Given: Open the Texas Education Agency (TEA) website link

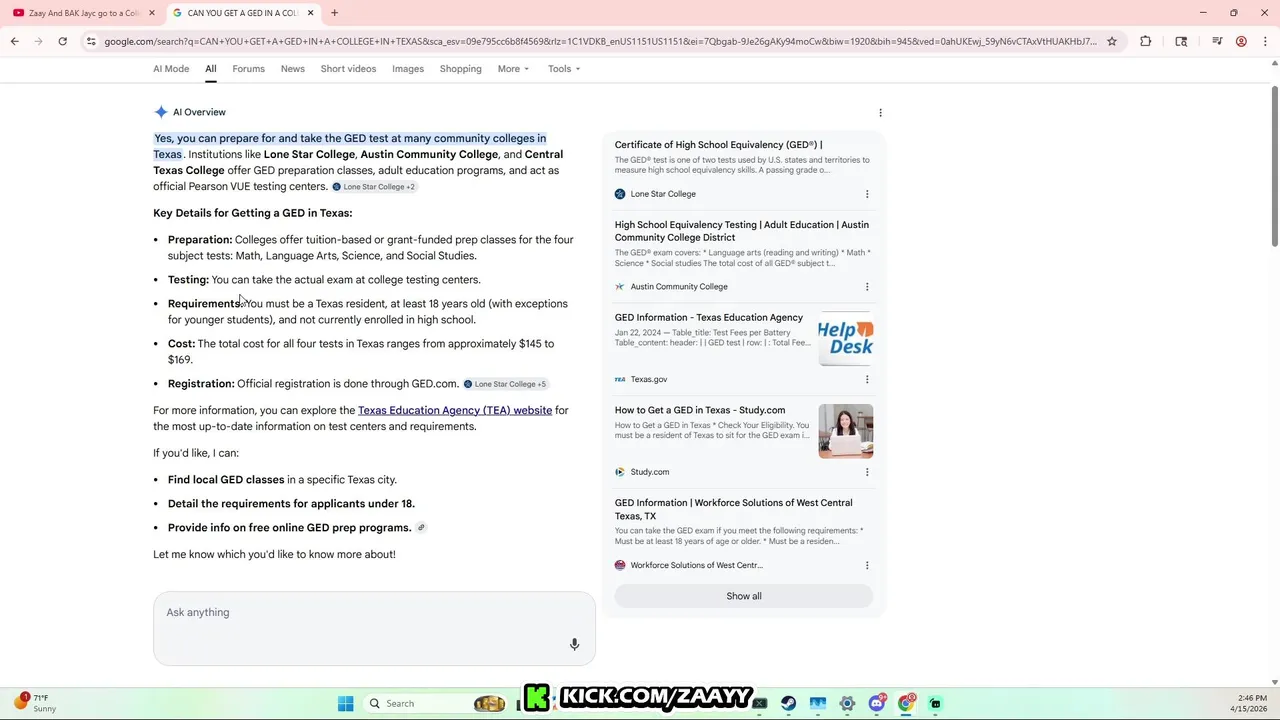Looking at the screenshot, I should [x=455, y=410].
